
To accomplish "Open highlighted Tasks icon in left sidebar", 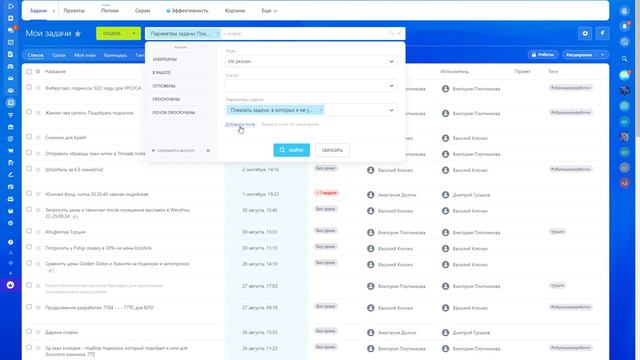I will tap(11, 102).
